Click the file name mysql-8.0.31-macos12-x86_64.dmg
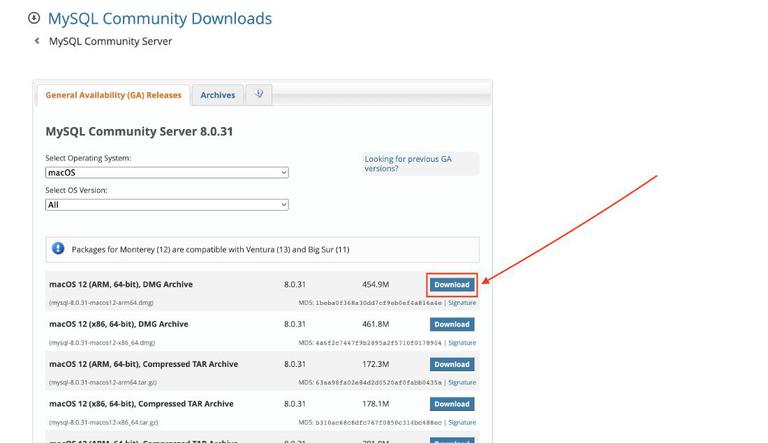Image resolution: width=768 pixels, height=443 pixels. click(x=102, y=343)
